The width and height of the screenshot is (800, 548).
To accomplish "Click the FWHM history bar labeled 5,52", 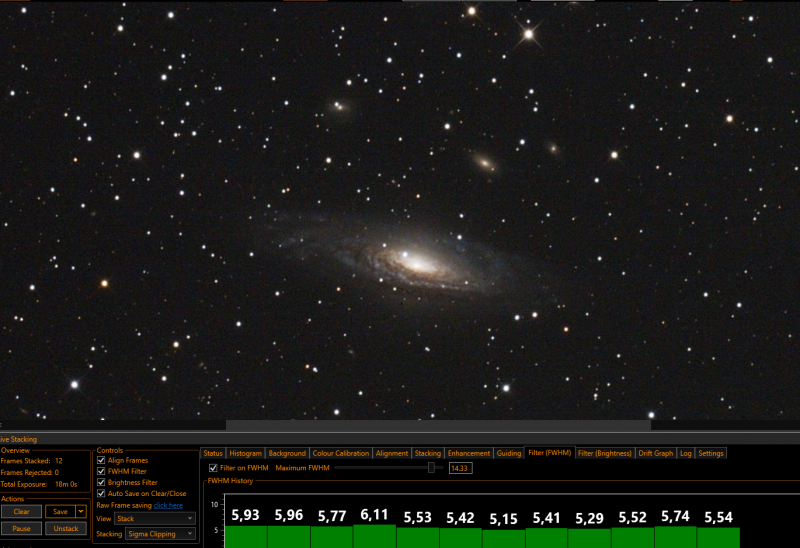I will 633,538.
